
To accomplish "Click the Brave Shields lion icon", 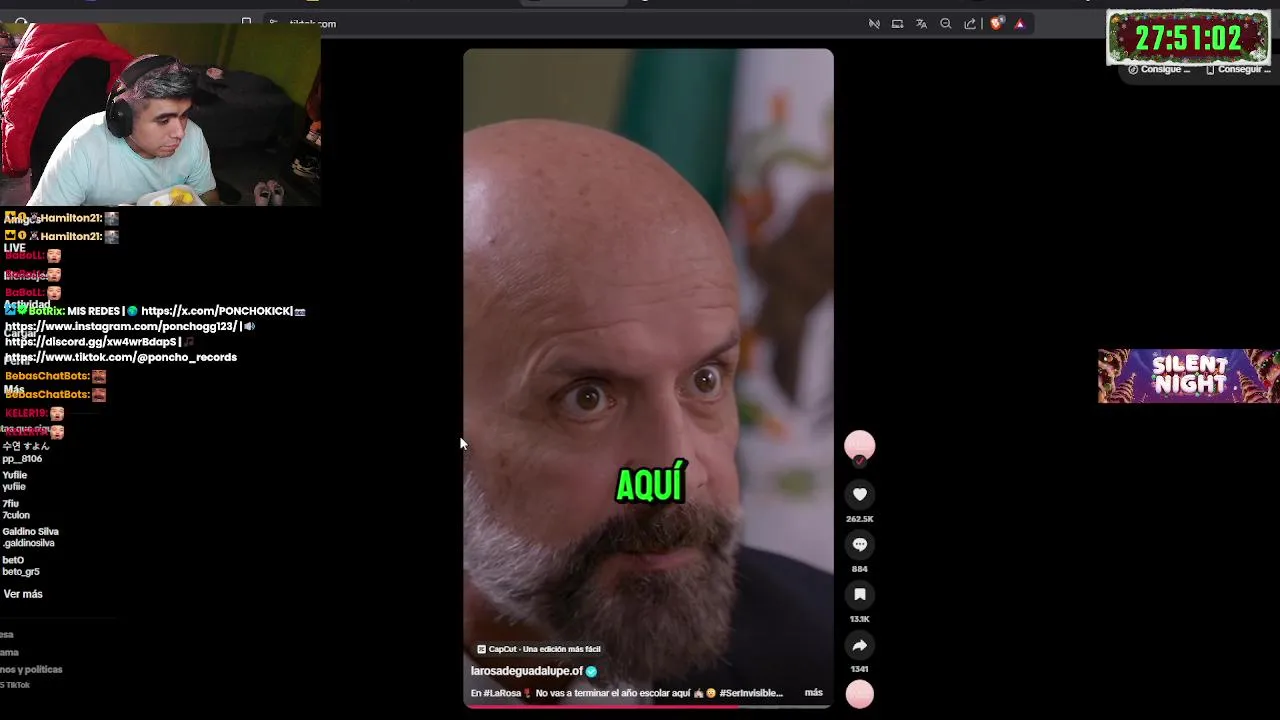I will coord(996,23).
